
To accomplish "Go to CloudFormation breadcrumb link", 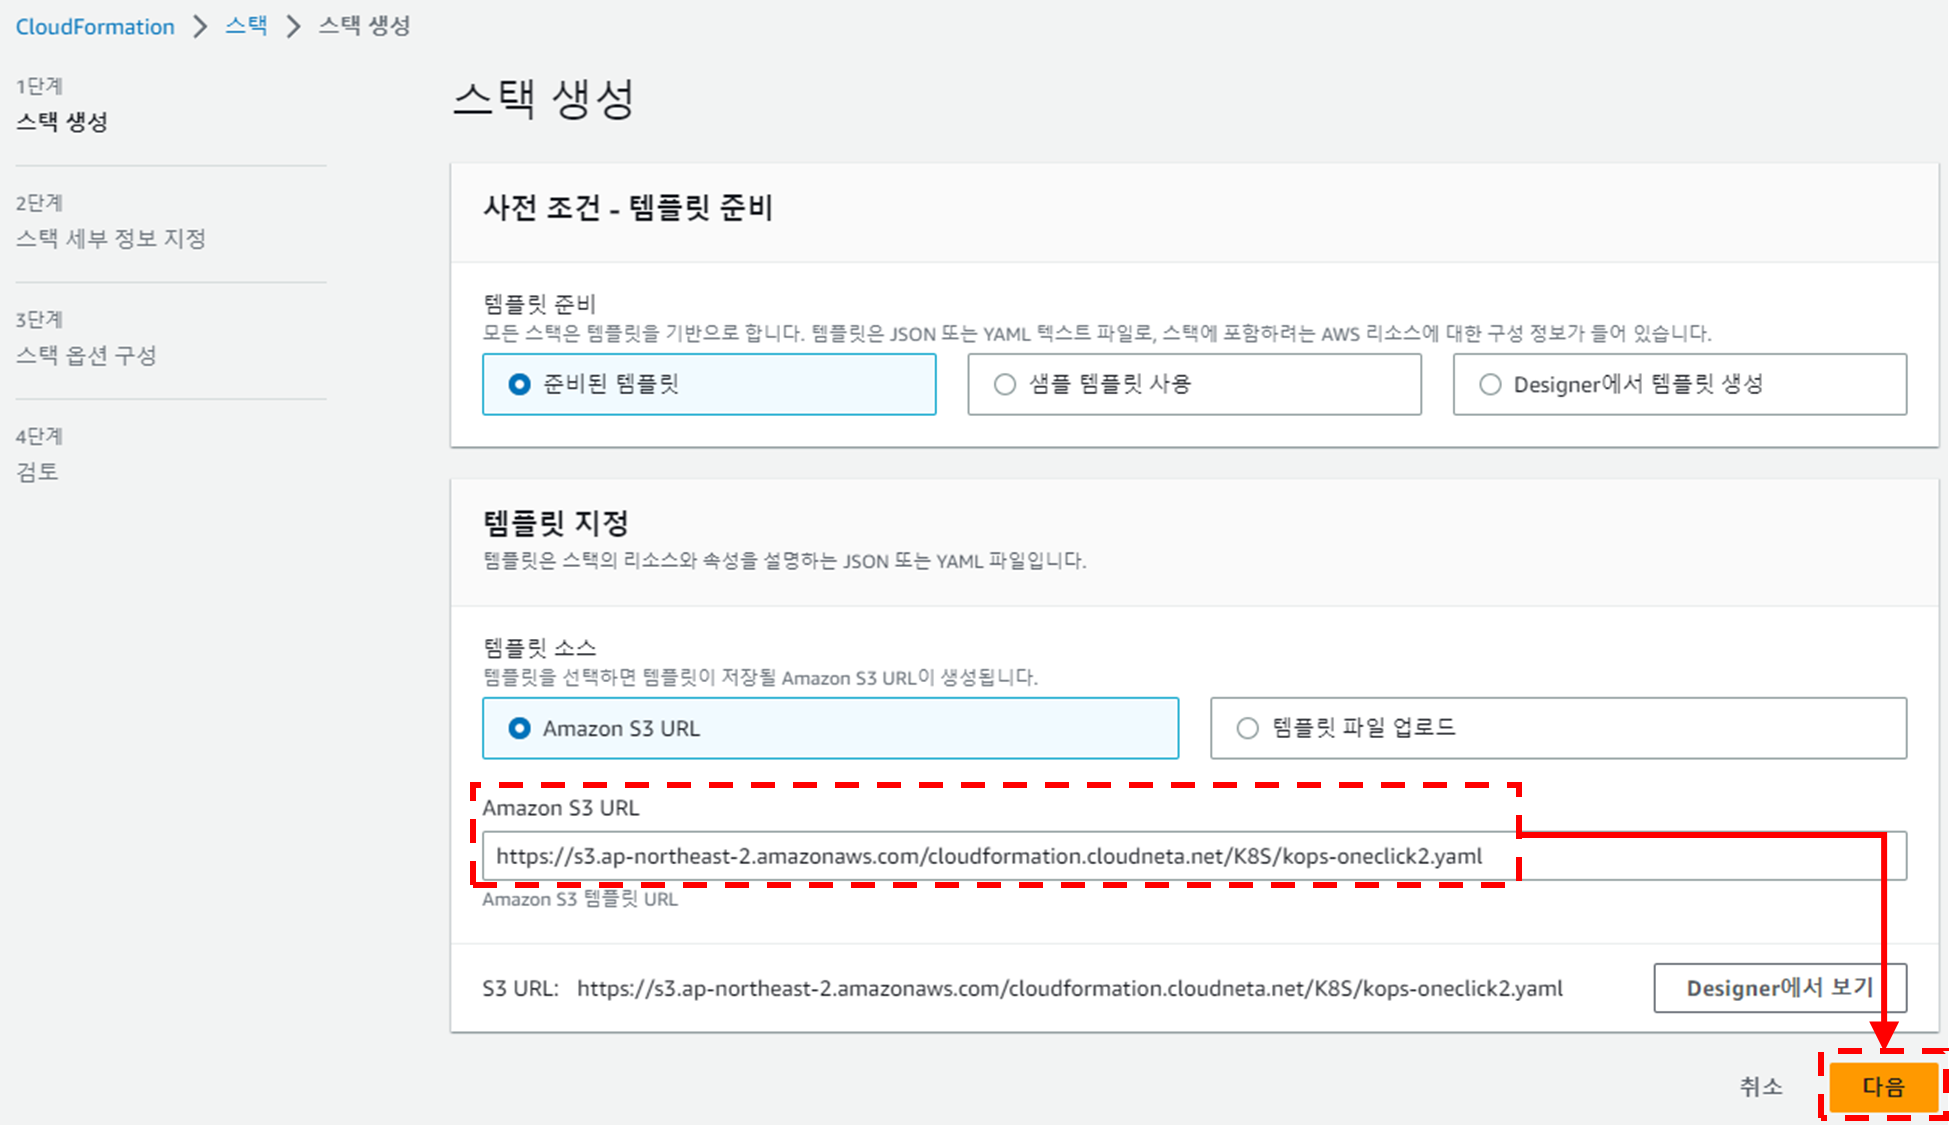I will pyautogui.click(x=95, y=26).
